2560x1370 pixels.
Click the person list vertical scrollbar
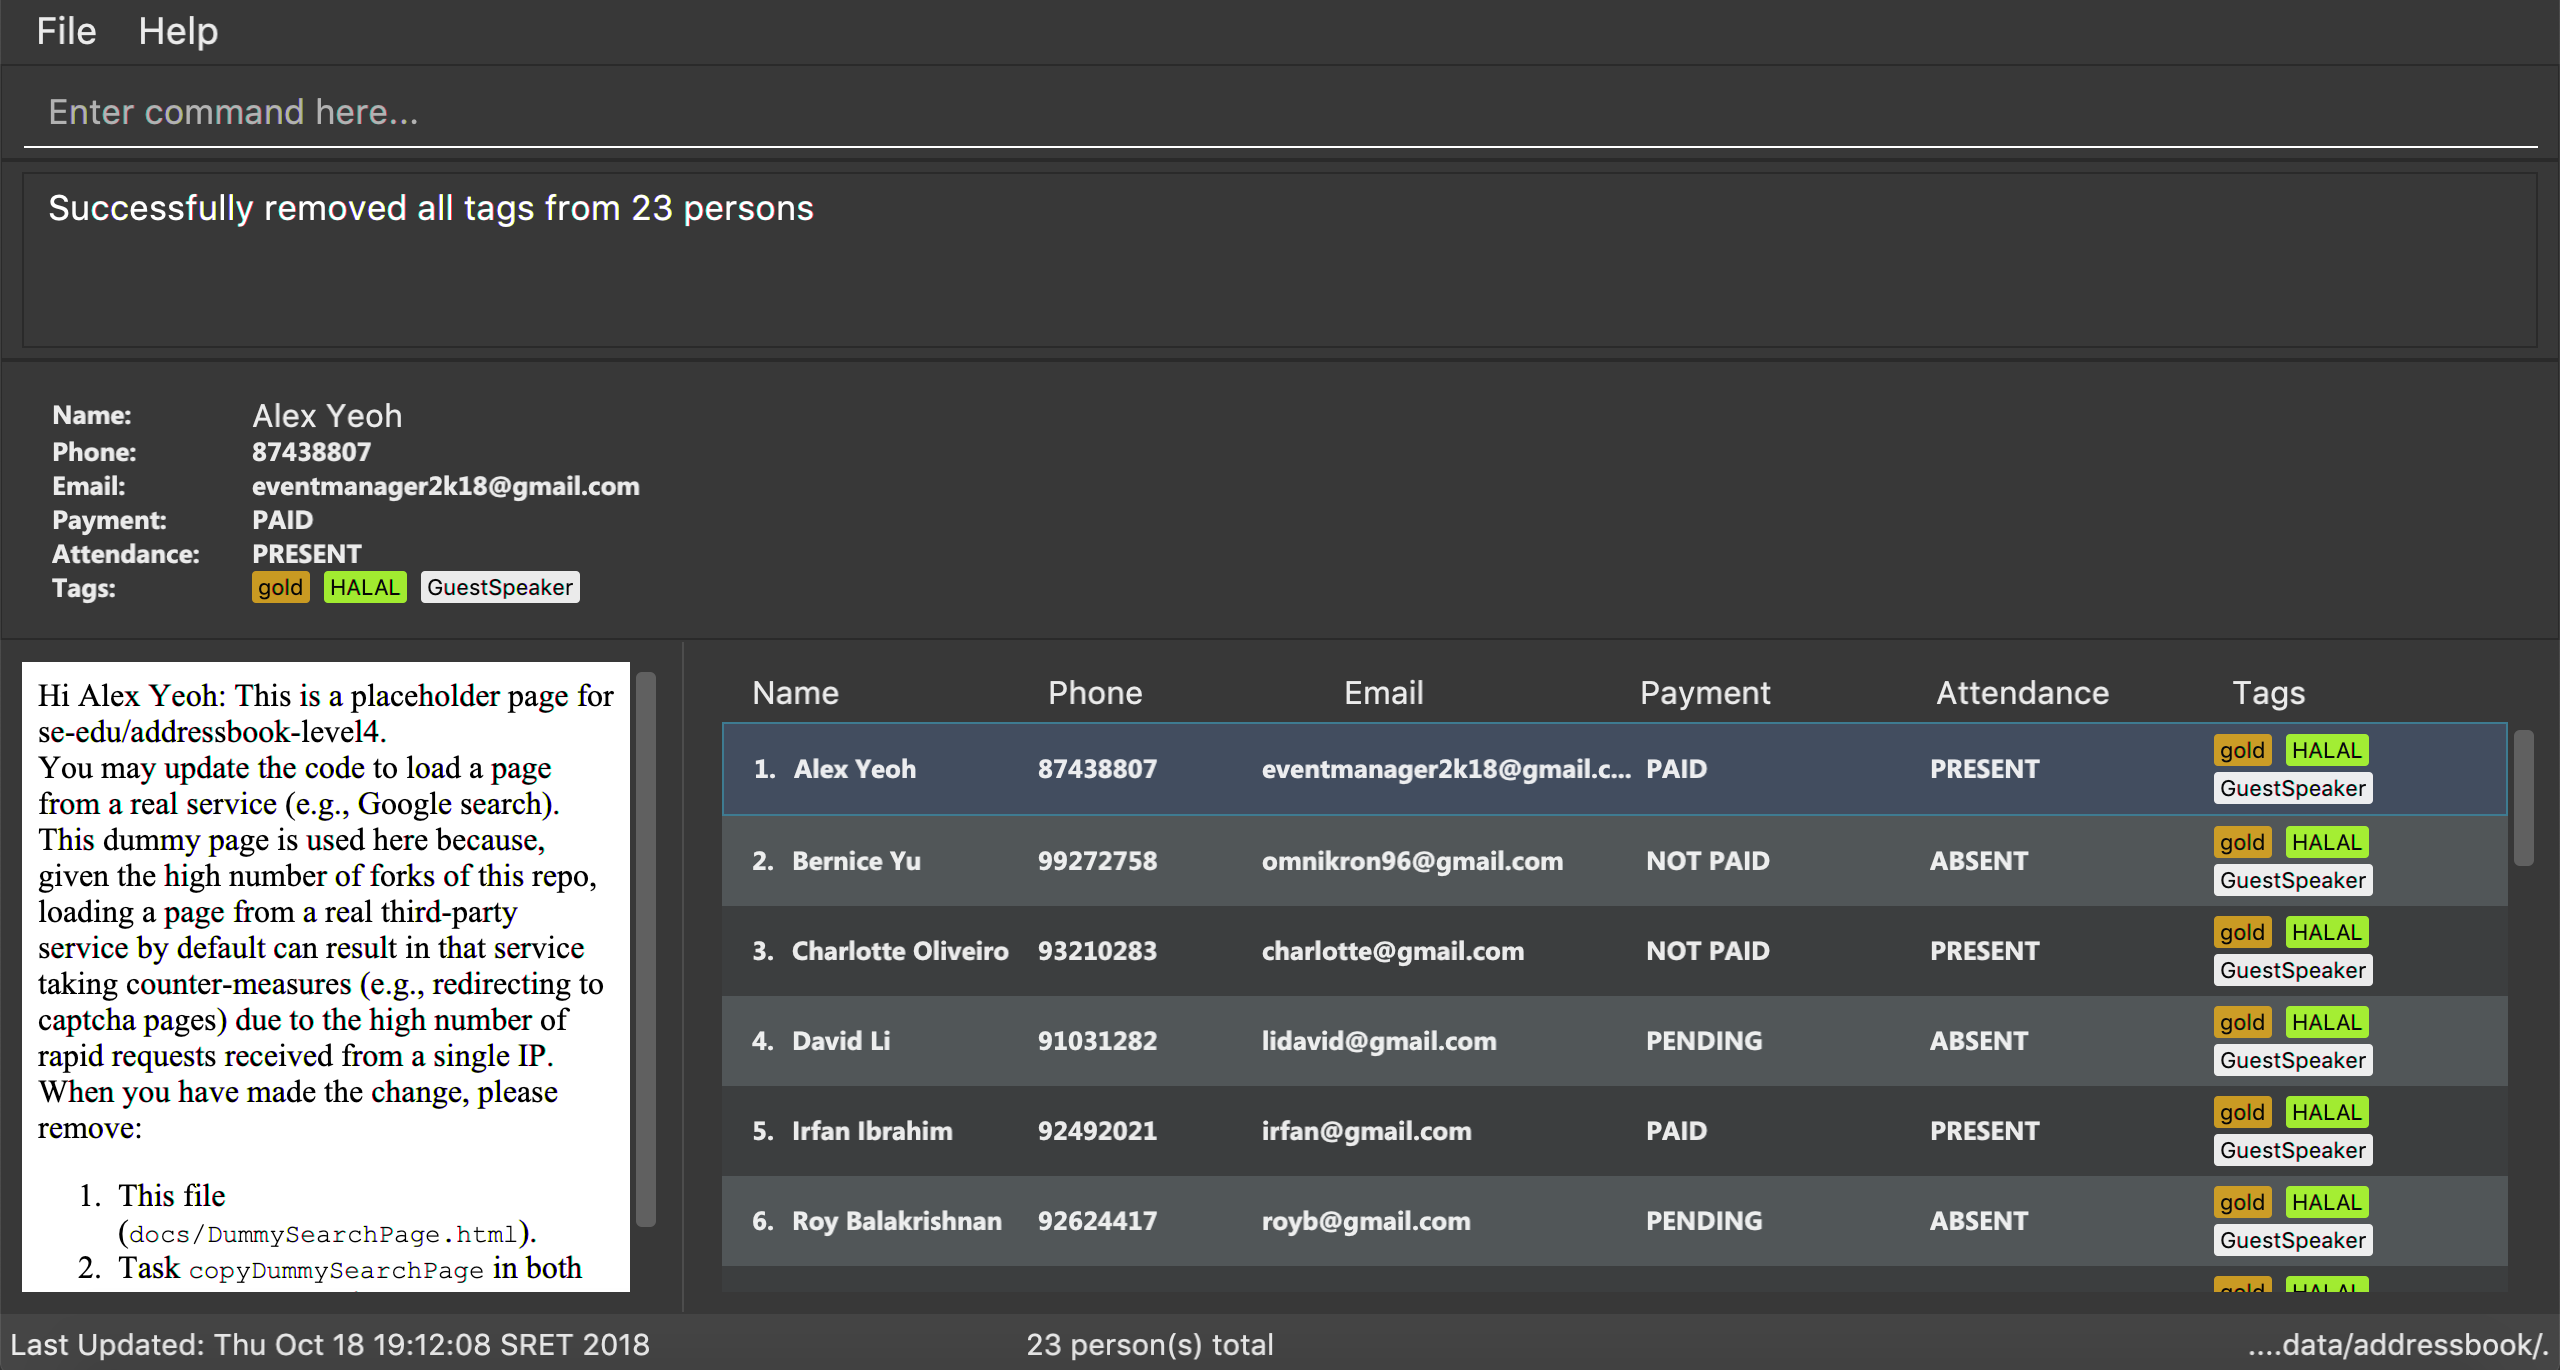pos(2523,798)
